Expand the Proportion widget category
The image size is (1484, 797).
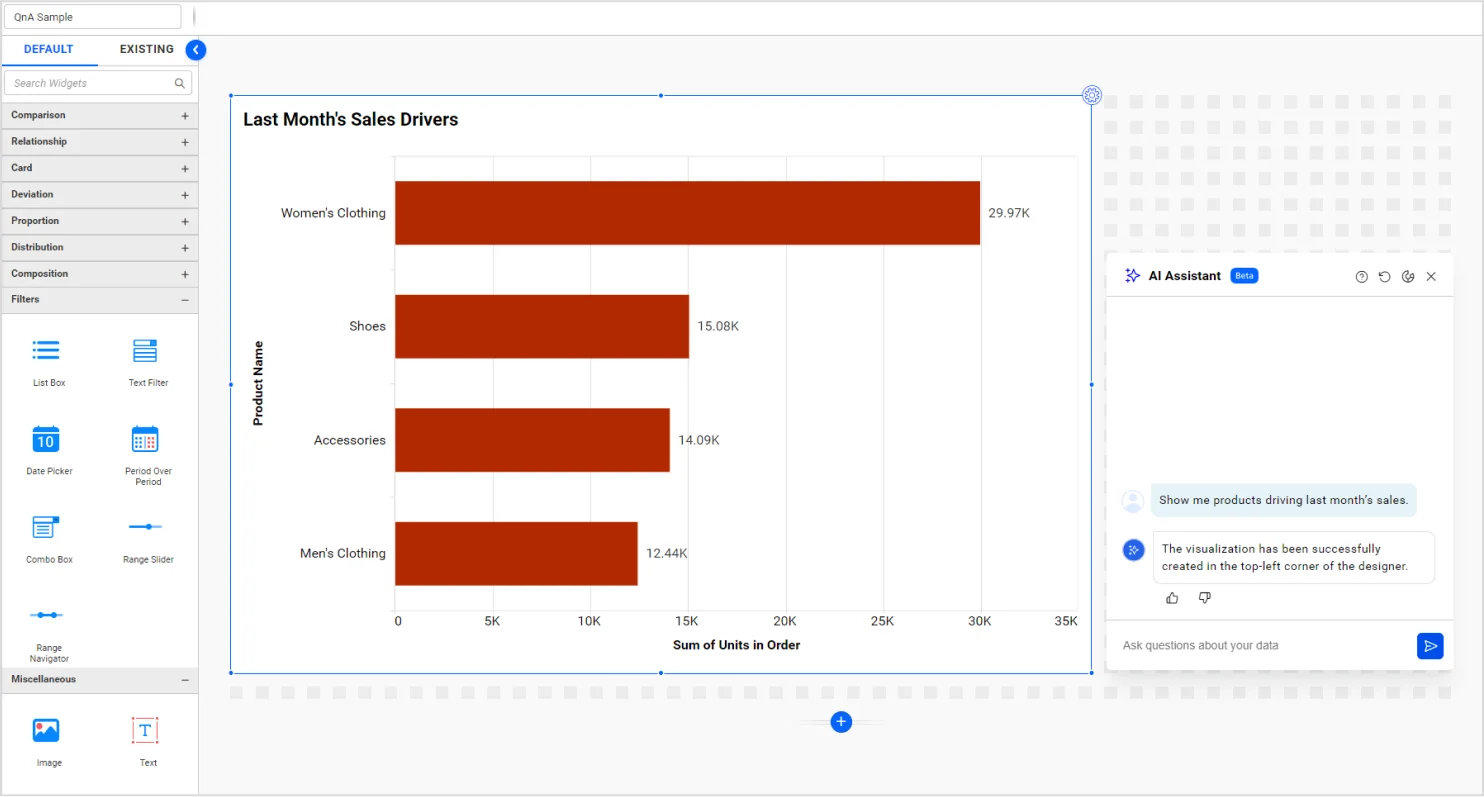185,222
